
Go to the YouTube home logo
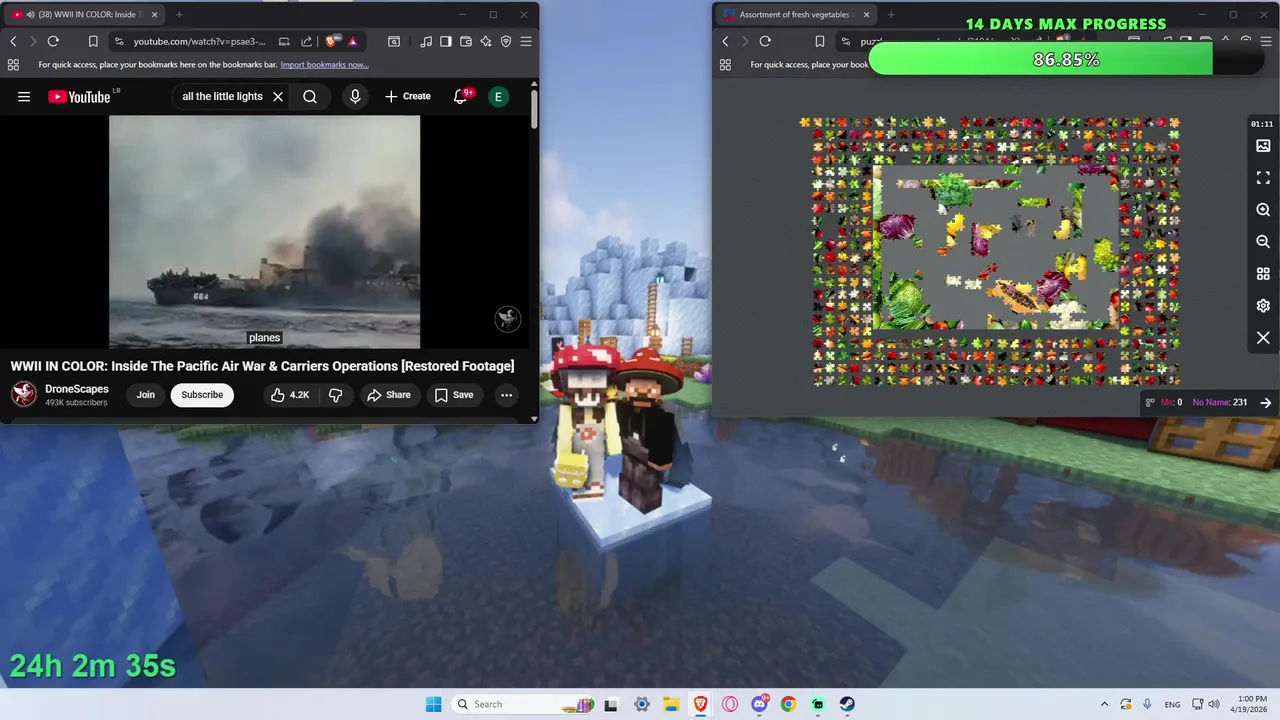[x=79, y=97]
